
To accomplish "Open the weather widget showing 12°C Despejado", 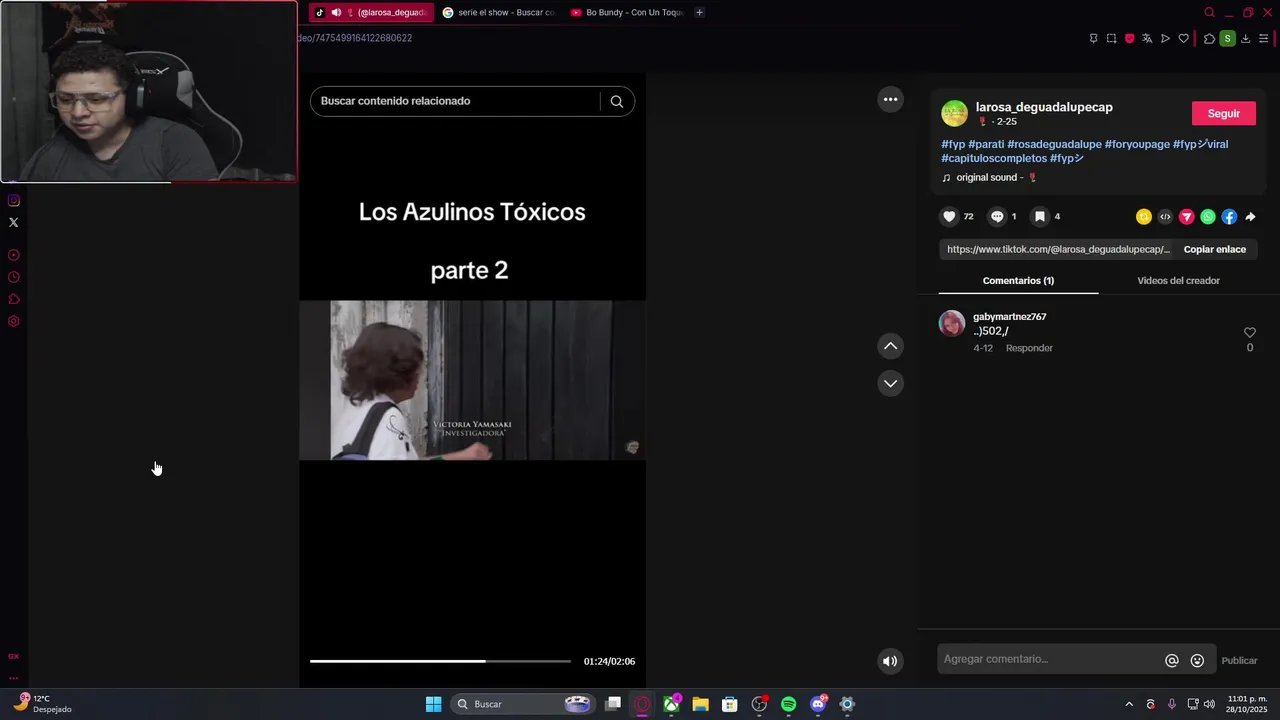I will (42, 703).
